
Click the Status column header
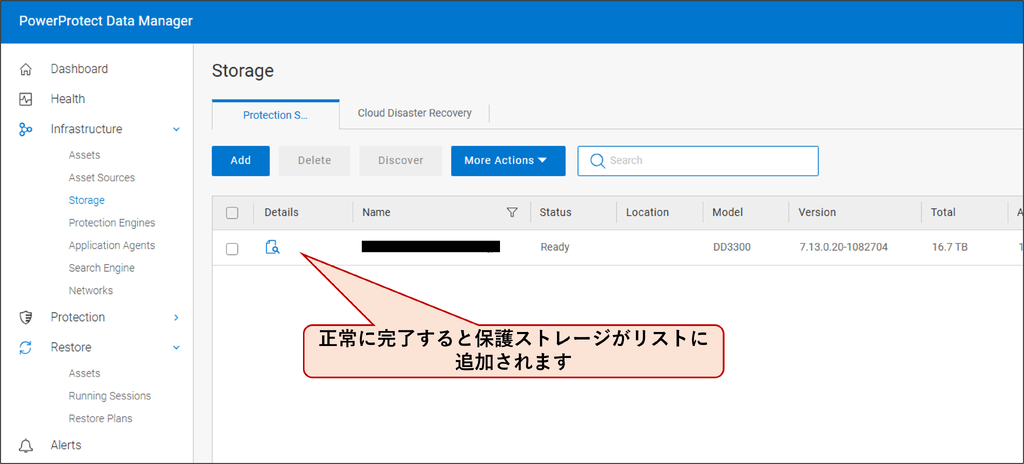pyautogui.click(x=556, y=212)
